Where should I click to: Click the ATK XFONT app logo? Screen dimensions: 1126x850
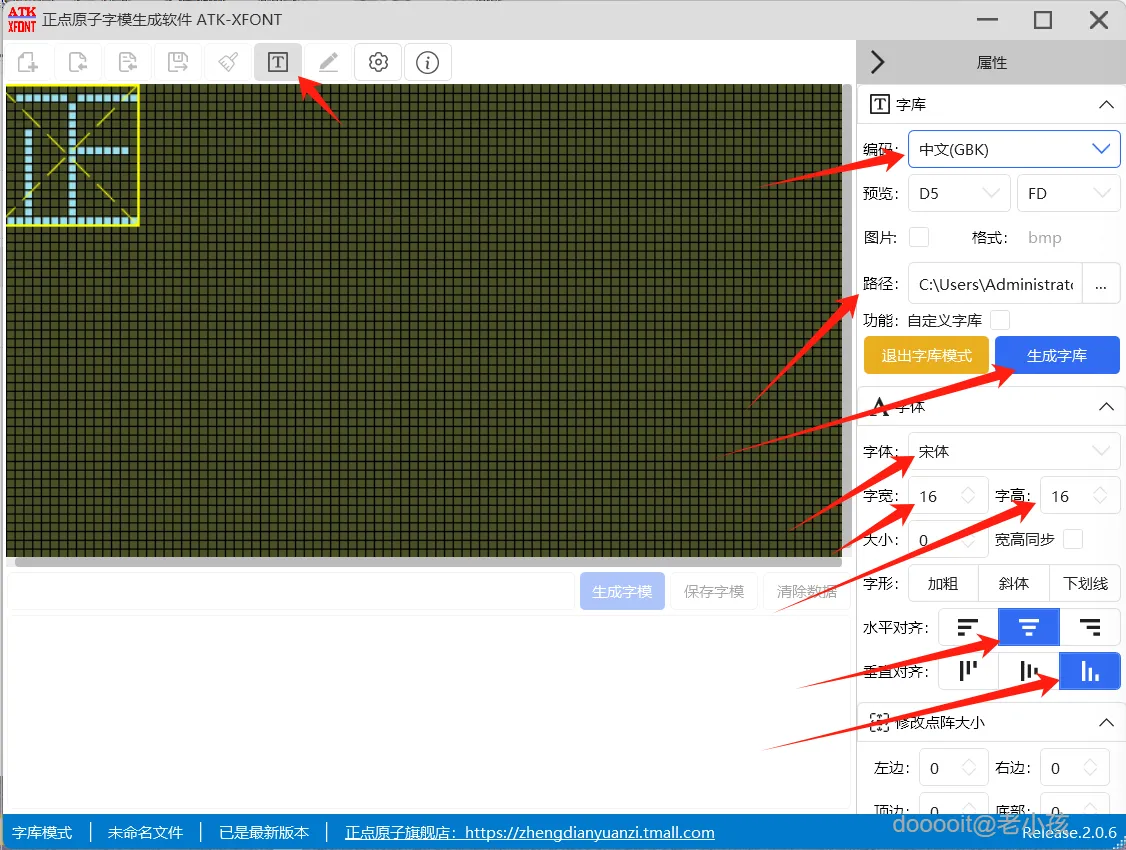[x=22, y=19]
